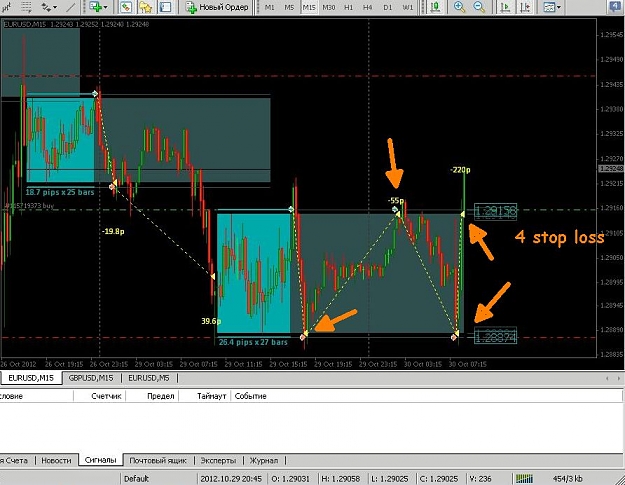The height and width of the screenshot is (485, 625).
Task: Click the O: 1.29031 status value
Action: point(292,479)
